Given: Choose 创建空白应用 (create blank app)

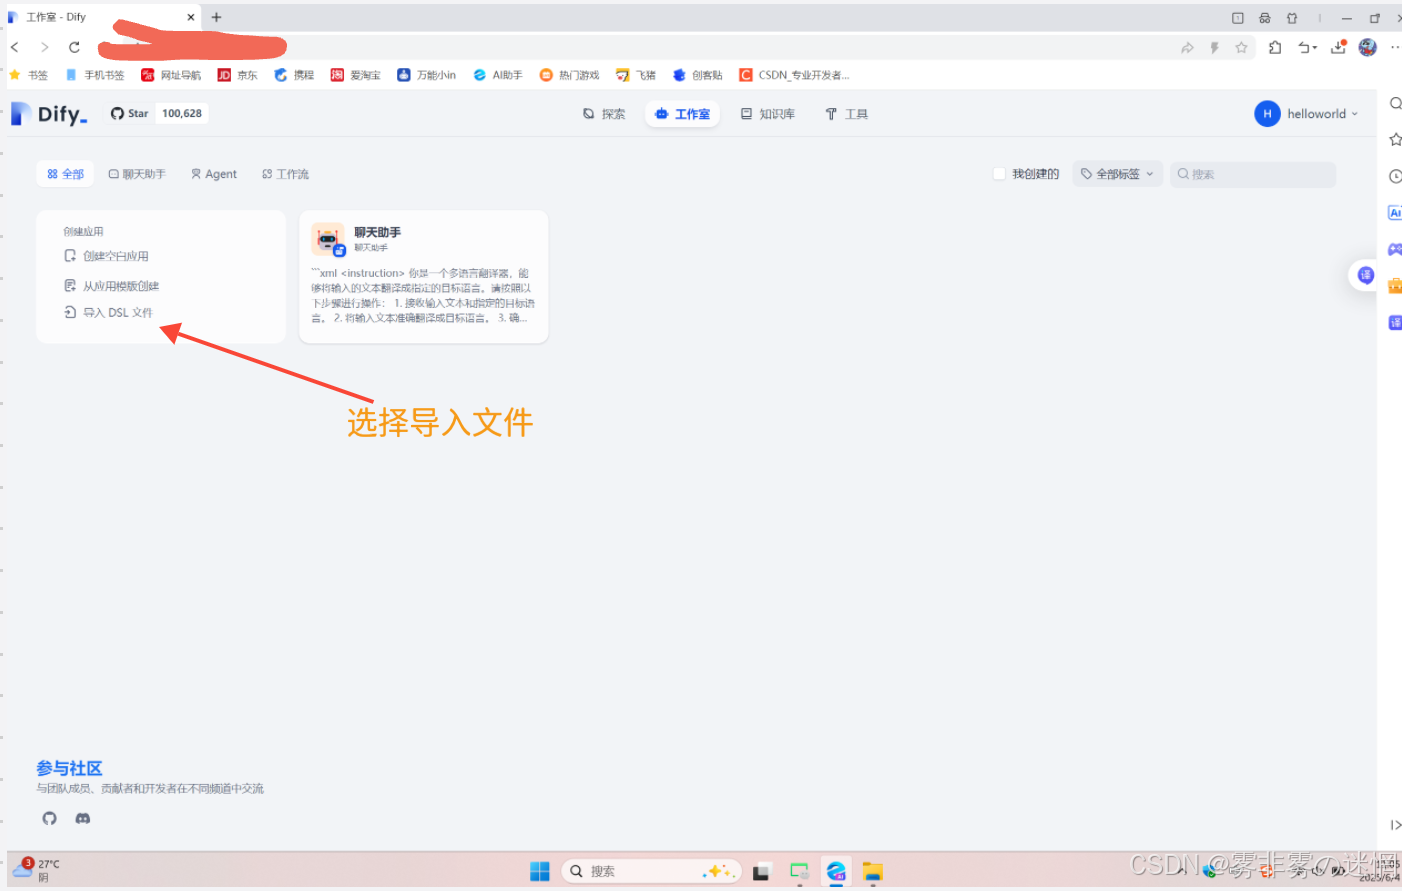Looking at the screenshot, I should (x=107, y=256).
